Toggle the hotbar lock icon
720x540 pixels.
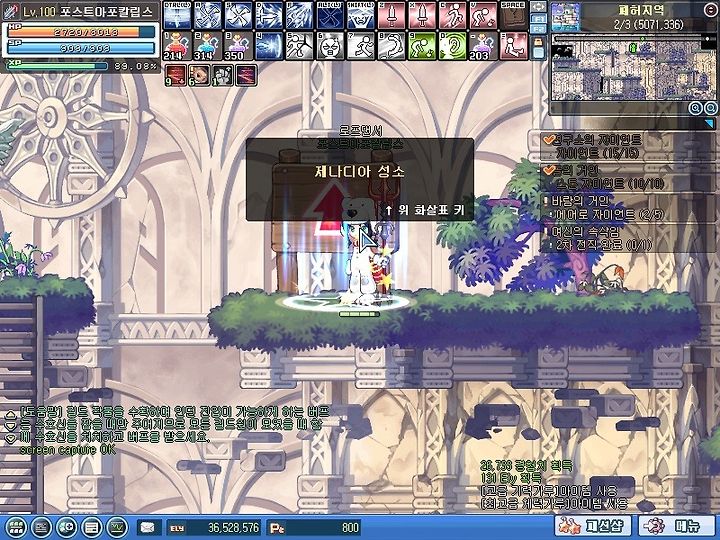[539, 41]
